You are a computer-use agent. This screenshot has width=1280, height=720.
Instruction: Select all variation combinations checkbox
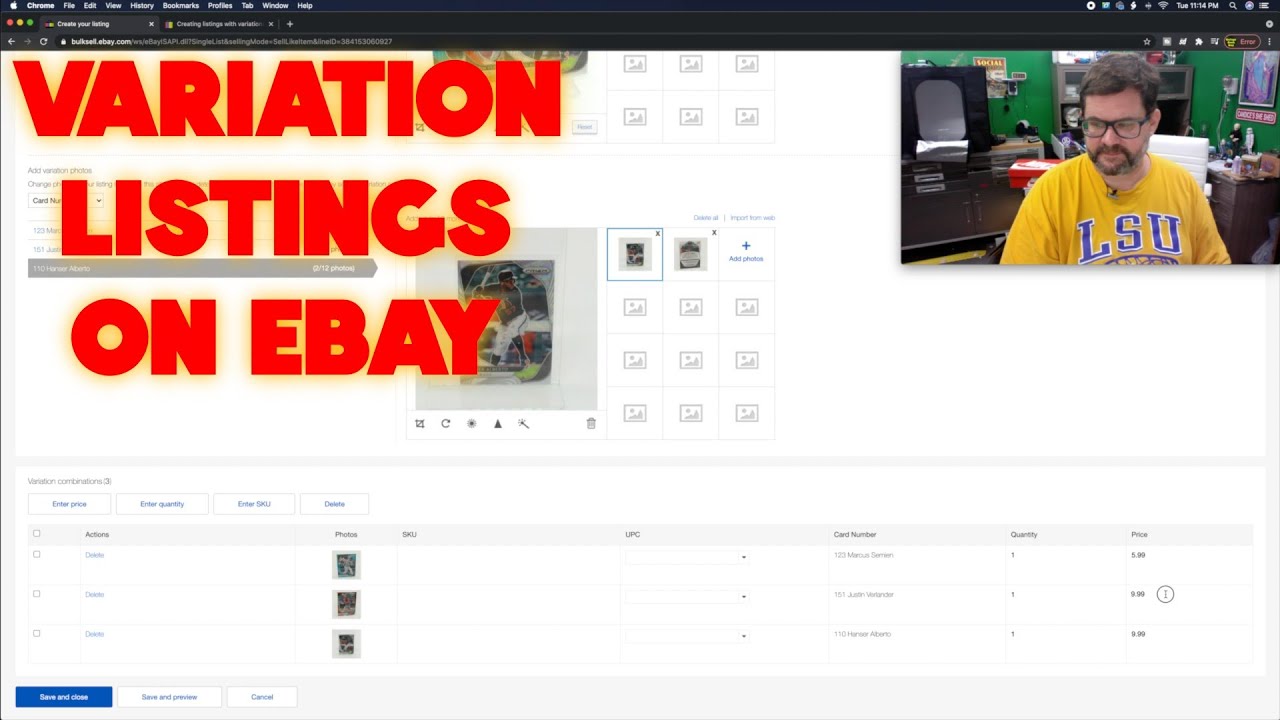[x=37, y=534]
